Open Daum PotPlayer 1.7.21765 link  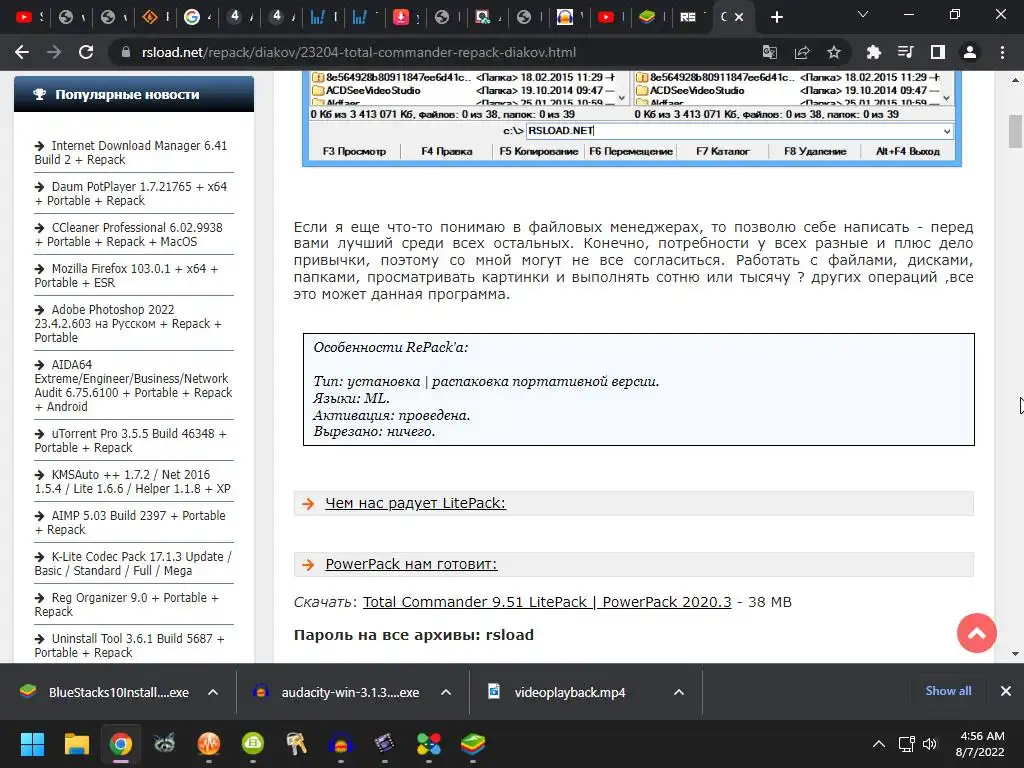tap(131, 194)
